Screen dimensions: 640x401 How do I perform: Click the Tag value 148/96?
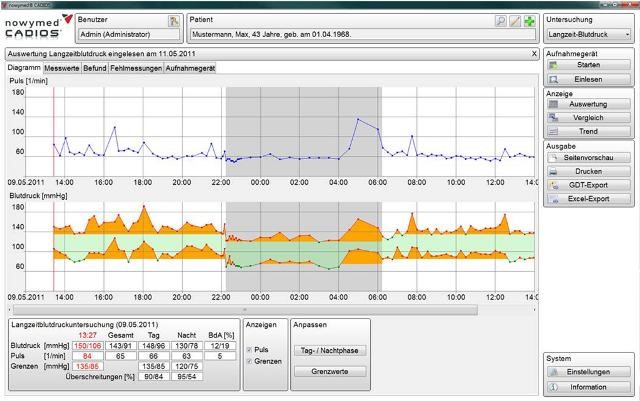coord(153,346)
